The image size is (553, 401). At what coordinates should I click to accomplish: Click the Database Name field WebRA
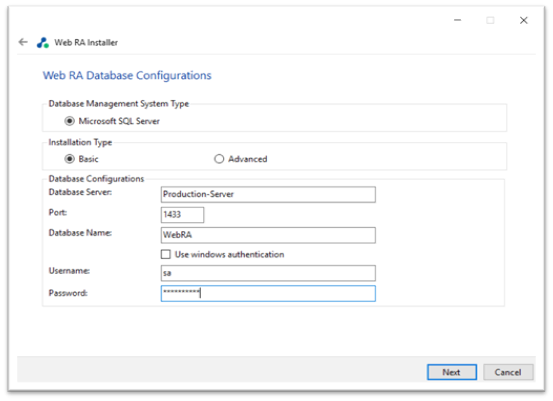pyautogui.click(x=268, y=235)
